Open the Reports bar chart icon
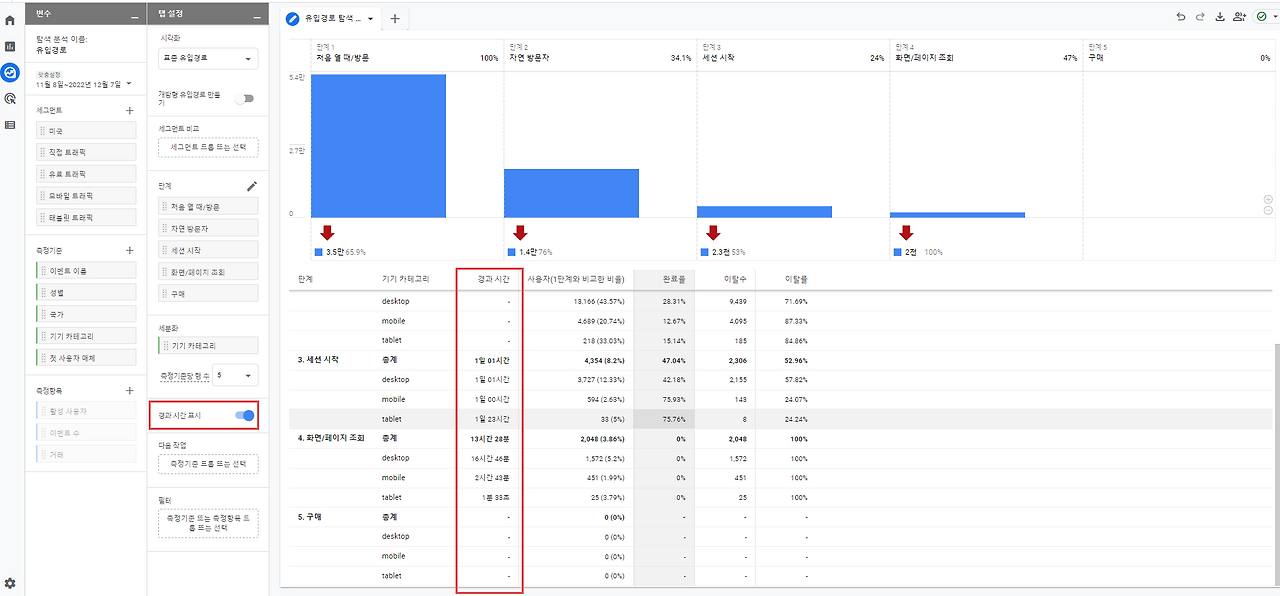This screenshot has height=596, width=1280. (x=10, y=46)
